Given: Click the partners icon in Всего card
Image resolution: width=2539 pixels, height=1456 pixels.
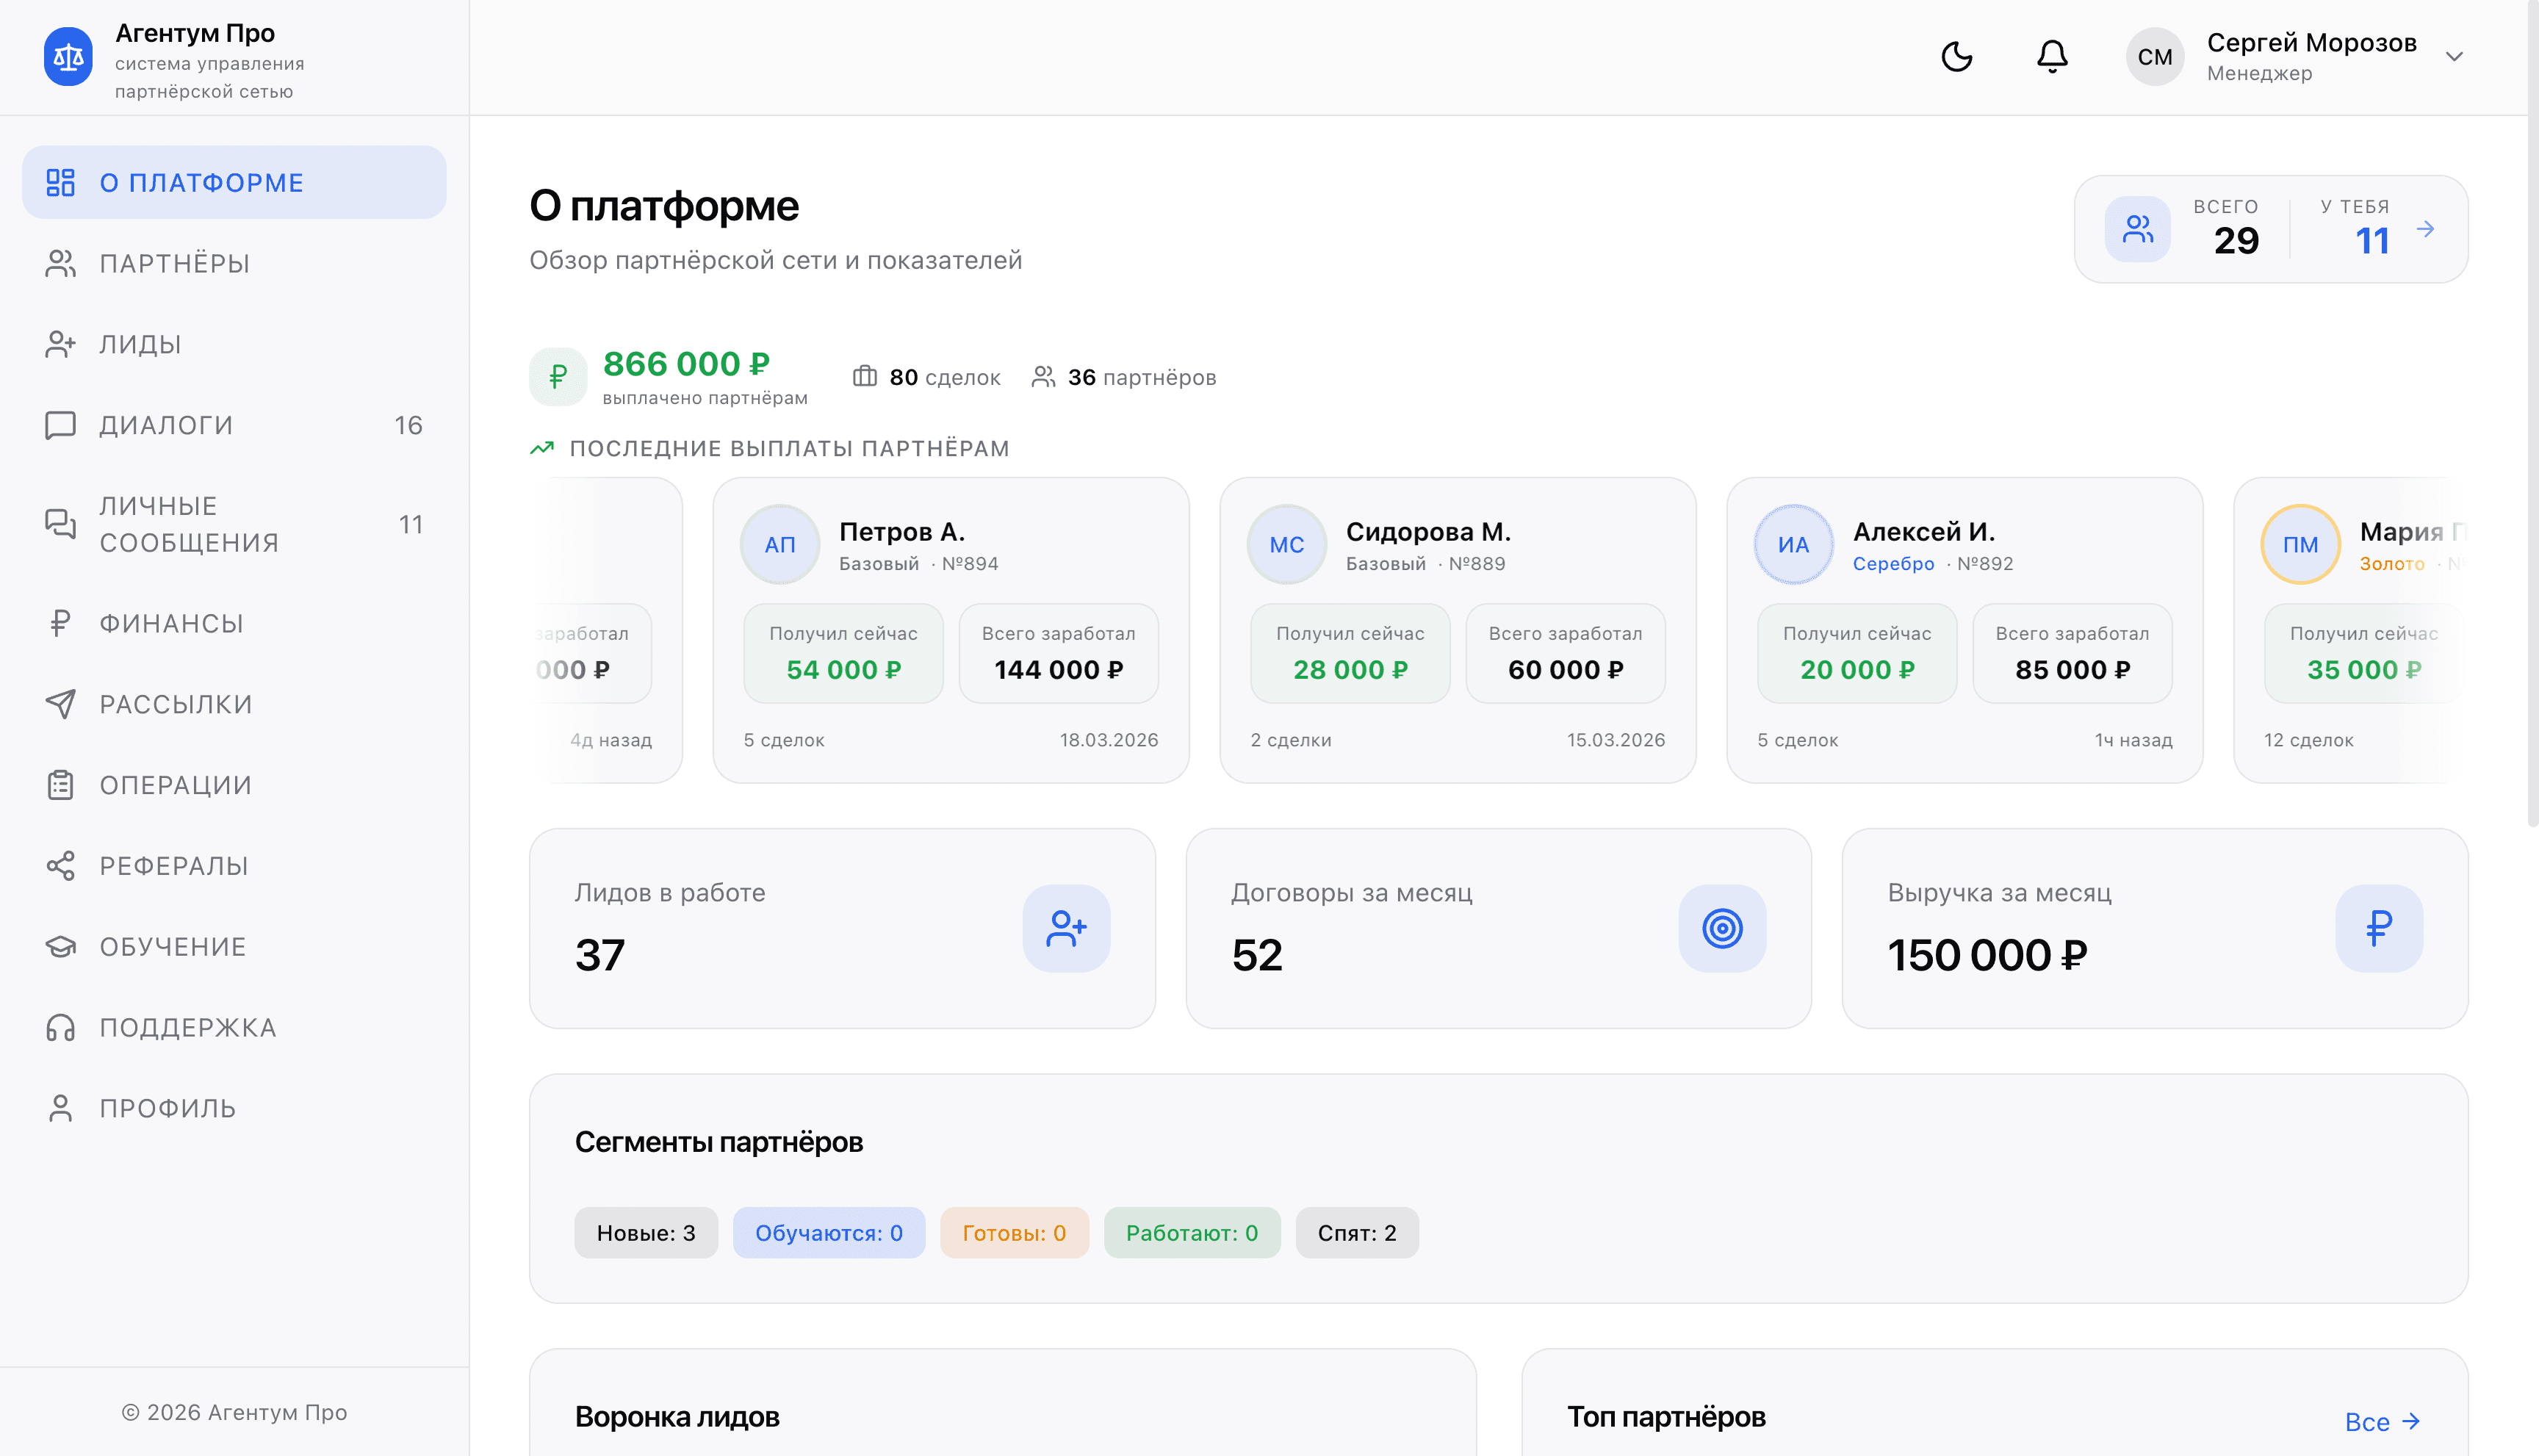Looking at the screenshot, I should point(2138,229).
